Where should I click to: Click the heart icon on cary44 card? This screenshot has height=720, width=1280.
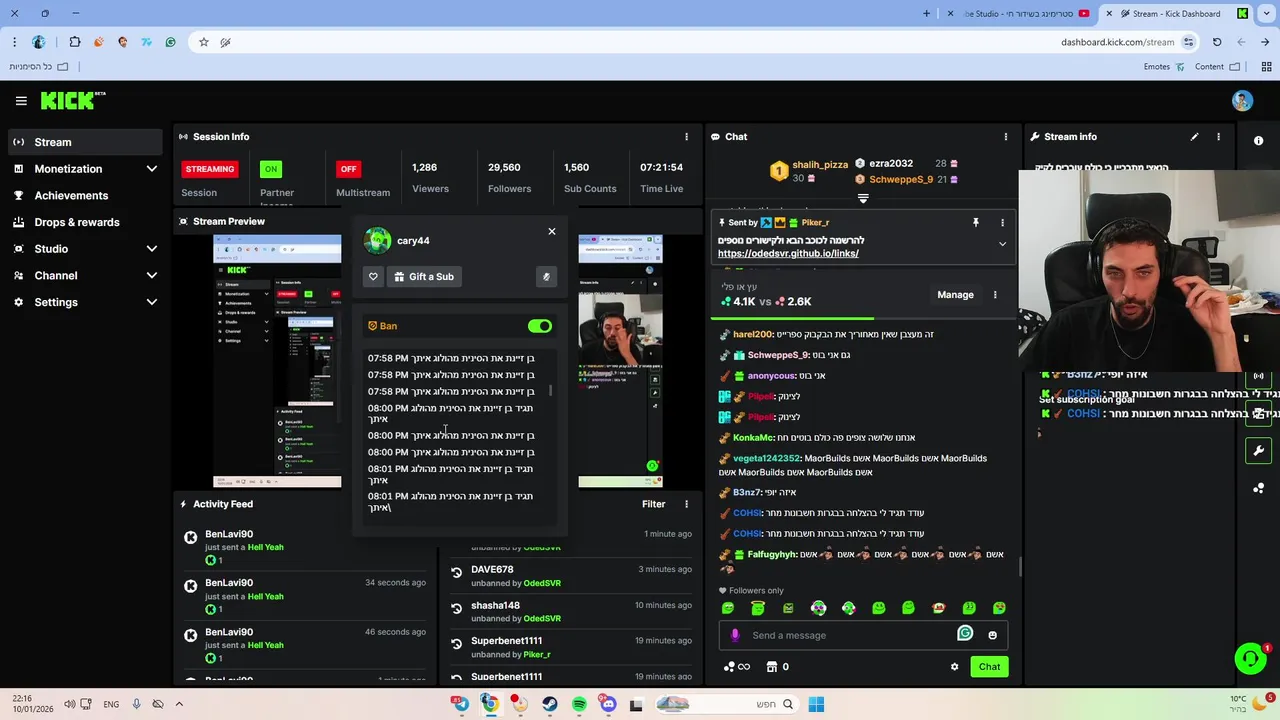373,277
